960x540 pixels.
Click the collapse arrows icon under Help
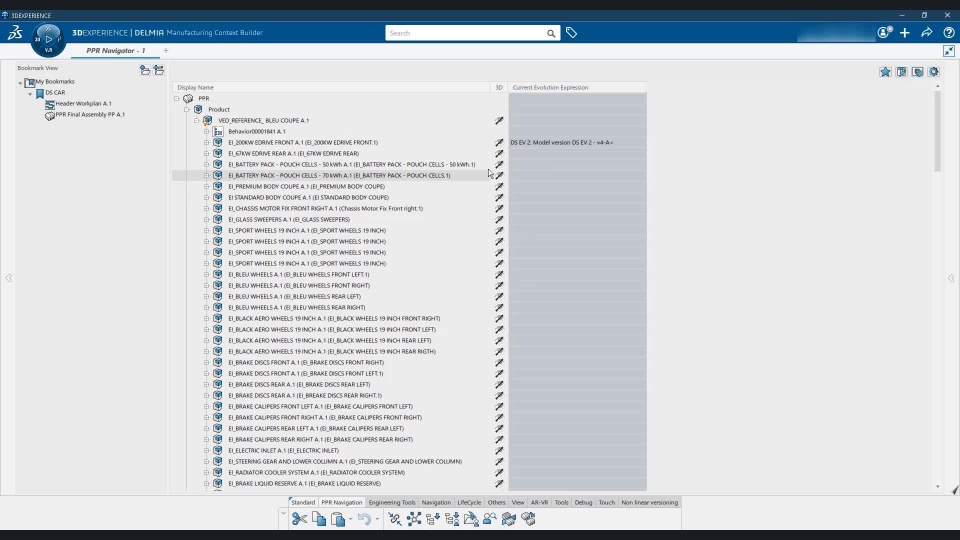point(949,51)
